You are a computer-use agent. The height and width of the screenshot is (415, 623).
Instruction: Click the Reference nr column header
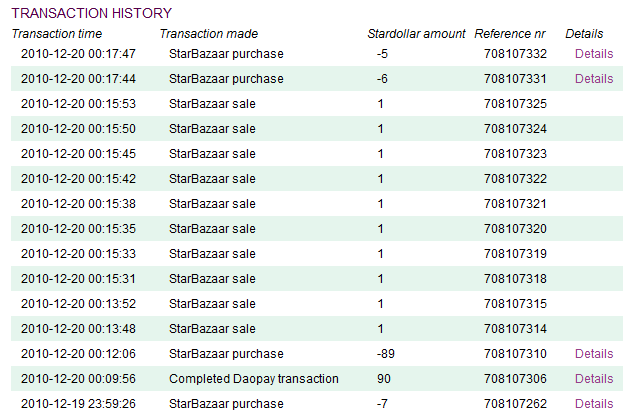coord(510,34)
